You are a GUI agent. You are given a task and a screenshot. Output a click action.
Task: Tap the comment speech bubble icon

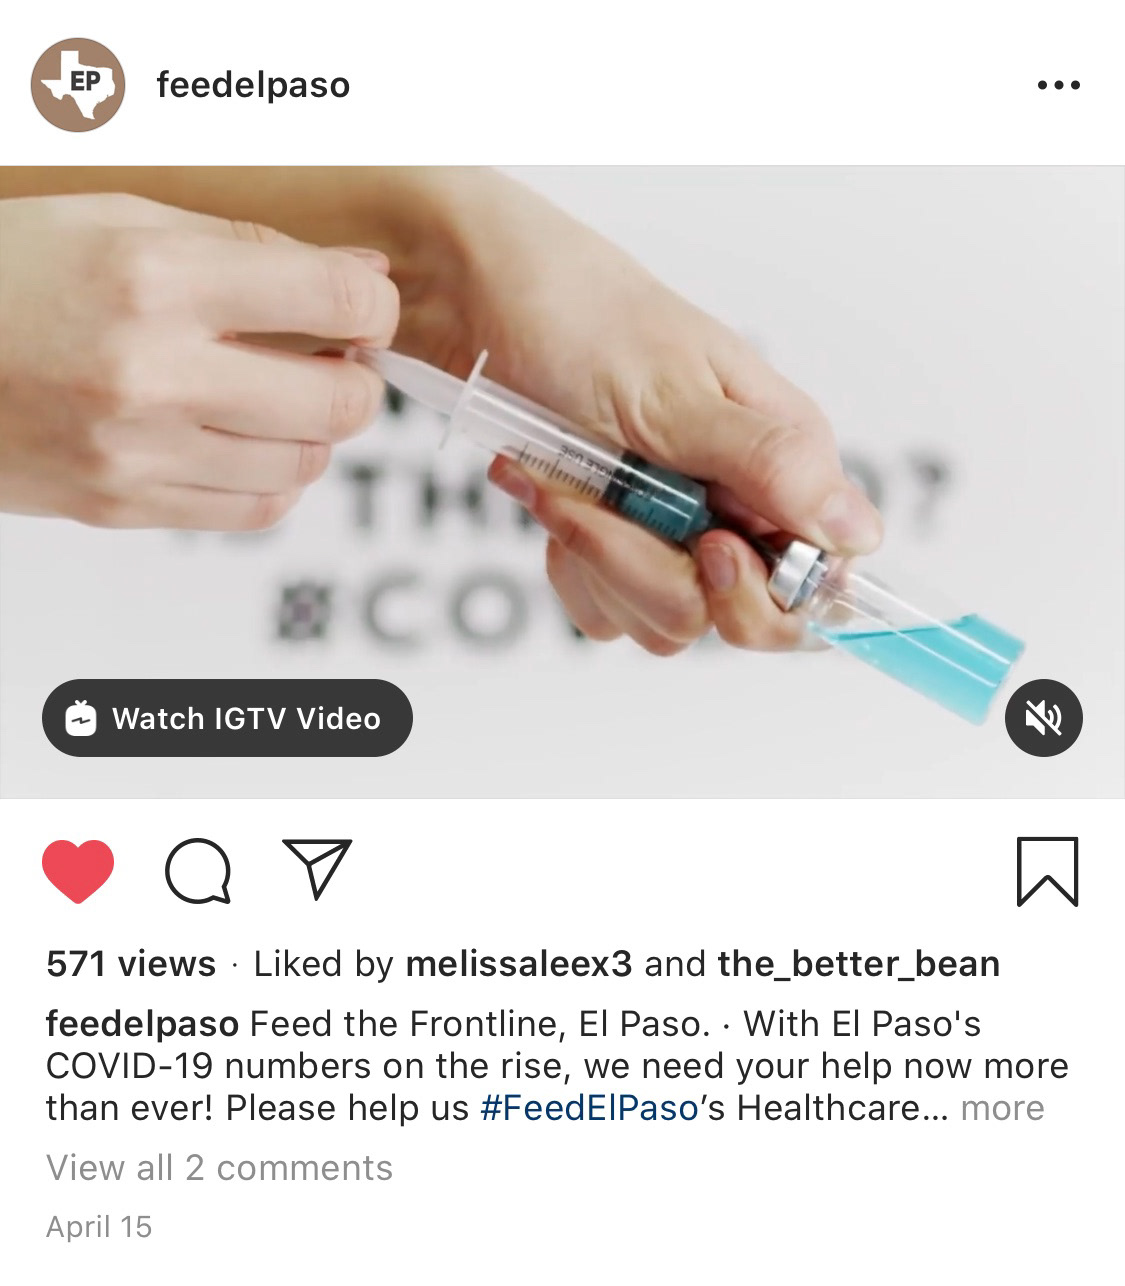point(198,872)
